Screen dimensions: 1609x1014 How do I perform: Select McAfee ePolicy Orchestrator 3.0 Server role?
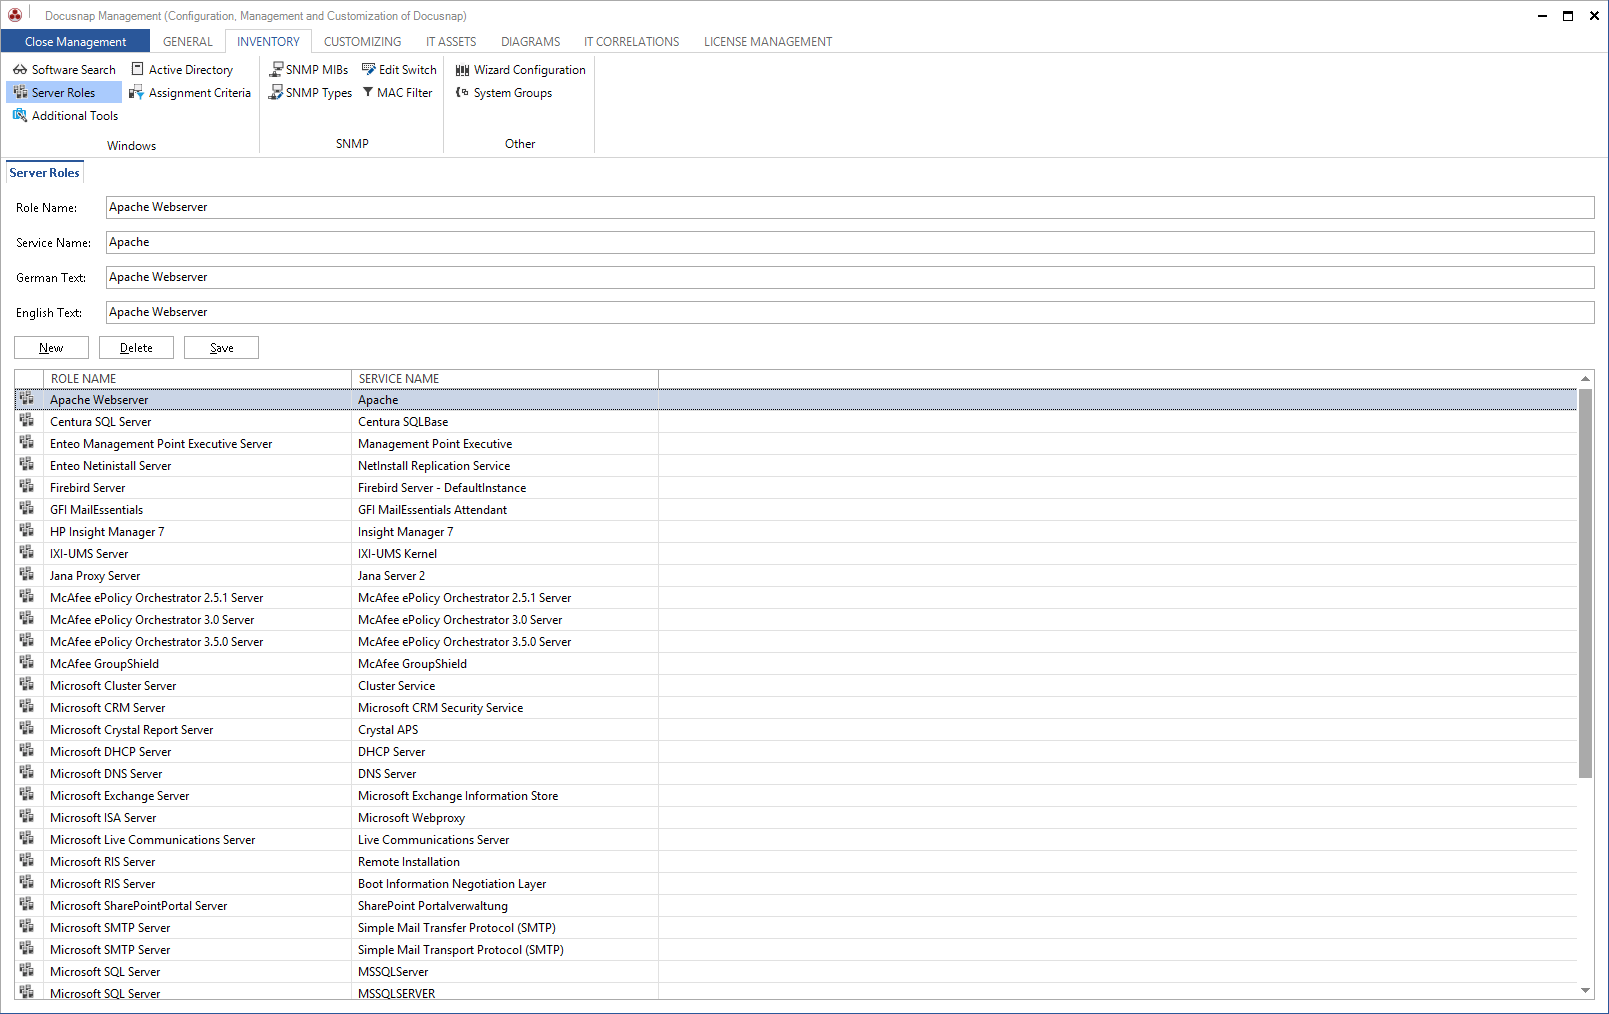[x=796, y=620]
